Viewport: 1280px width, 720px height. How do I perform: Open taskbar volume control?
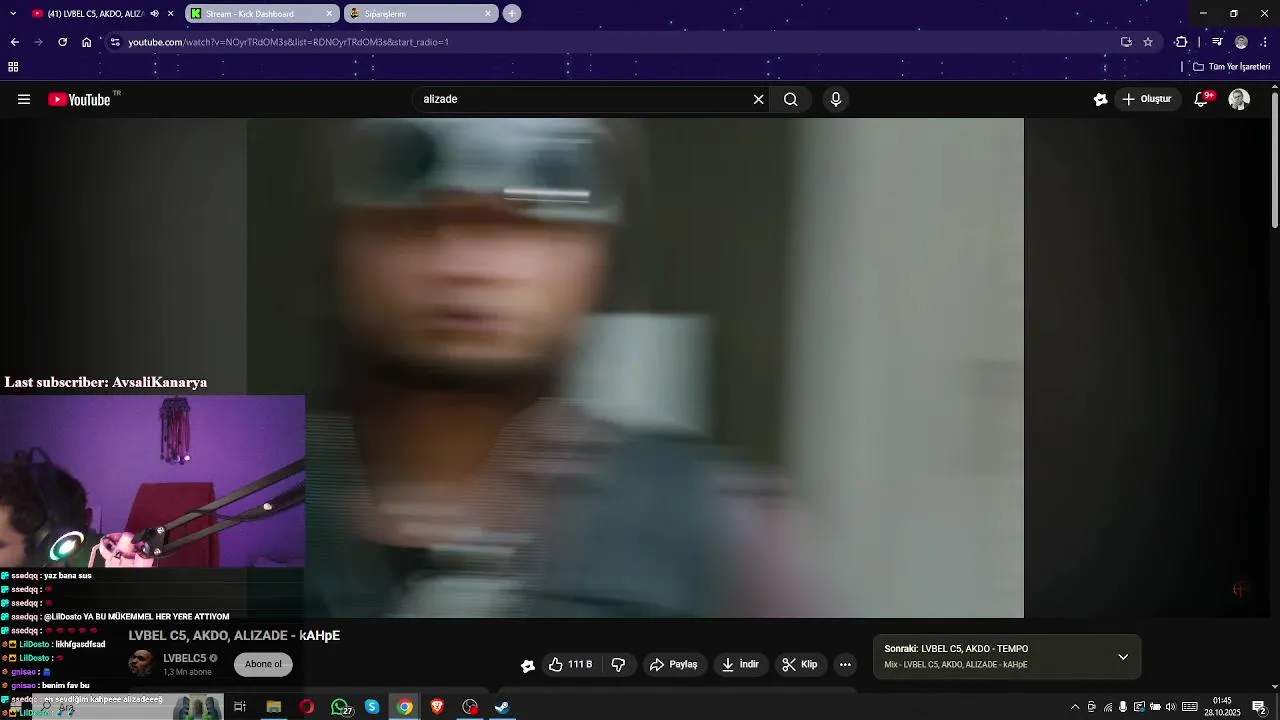tap(1171, 707)
